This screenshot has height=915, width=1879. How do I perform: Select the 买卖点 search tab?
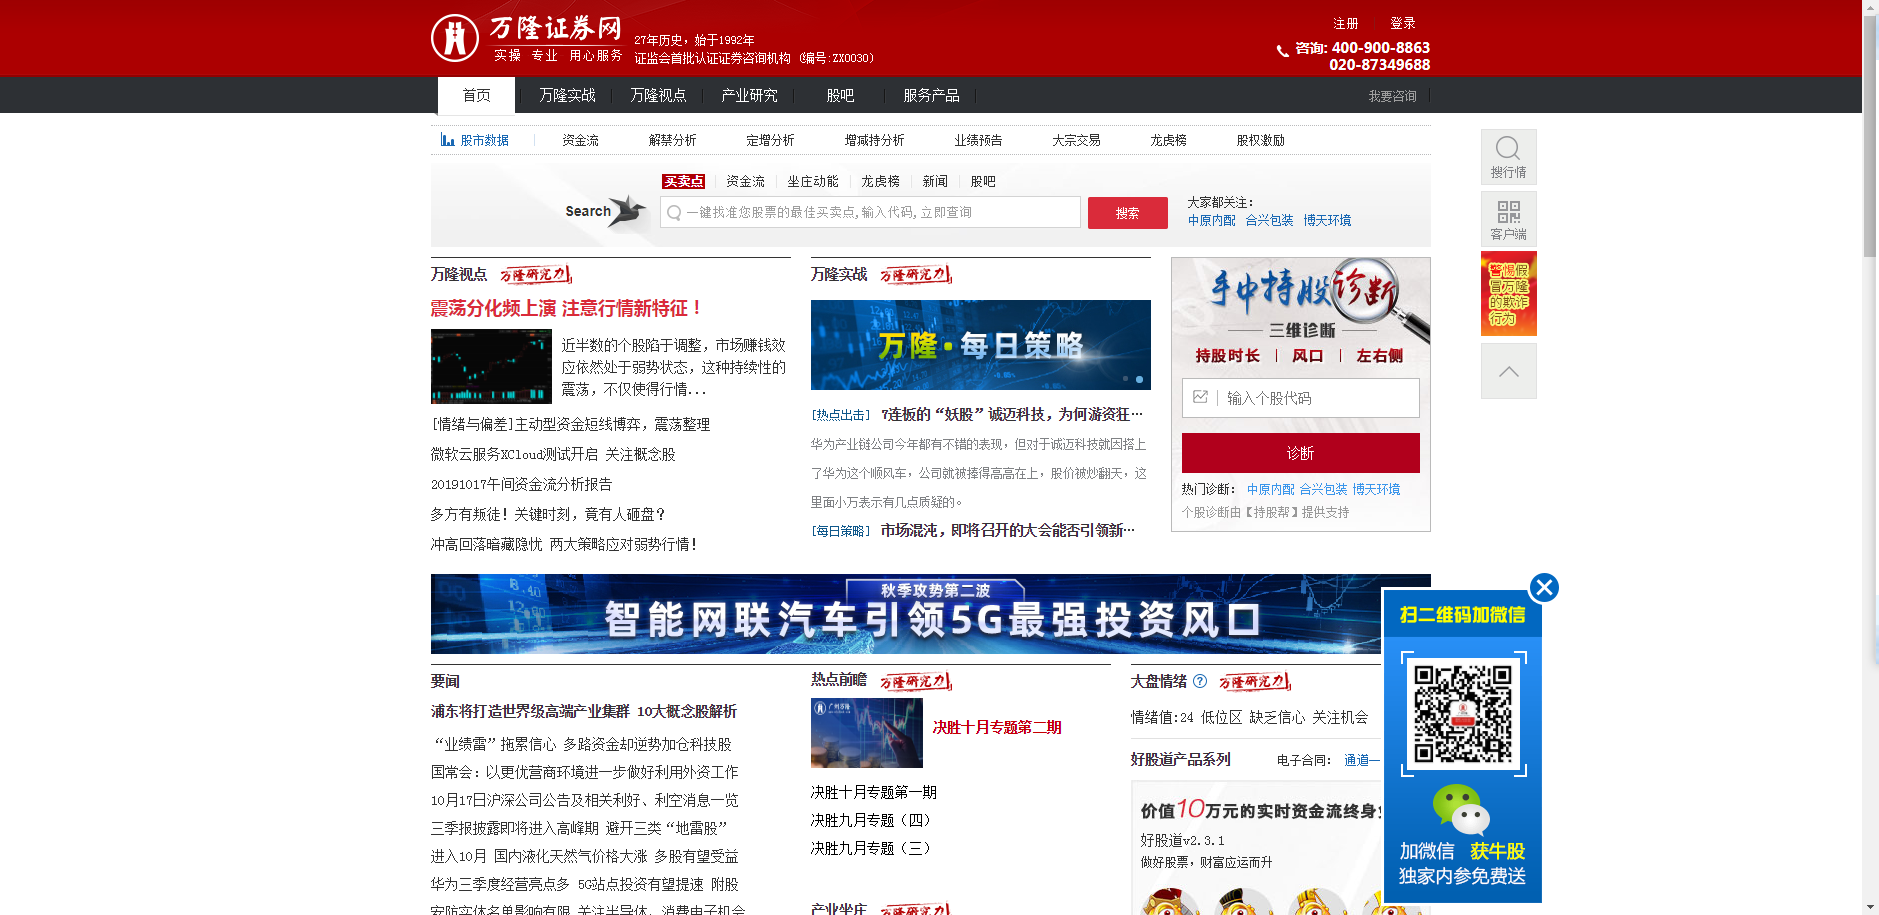[684, 181]
